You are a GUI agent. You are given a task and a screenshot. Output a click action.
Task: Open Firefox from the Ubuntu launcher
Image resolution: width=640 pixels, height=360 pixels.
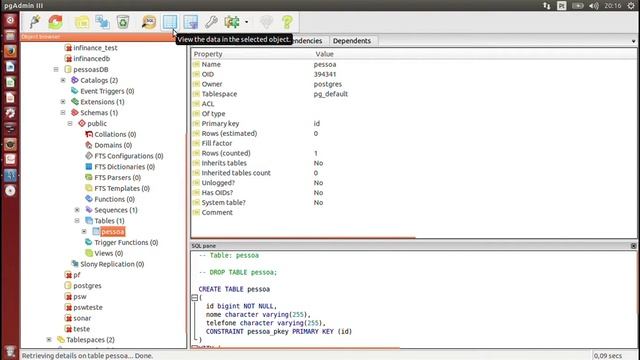[x=10, y=51]
